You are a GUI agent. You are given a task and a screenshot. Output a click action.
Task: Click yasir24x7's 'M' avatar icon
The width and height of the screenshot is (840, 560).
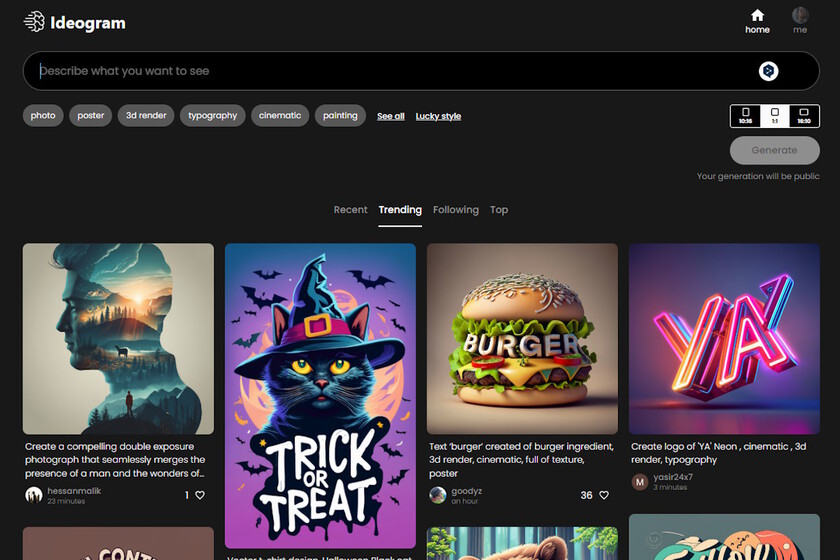tap(640, 482)
